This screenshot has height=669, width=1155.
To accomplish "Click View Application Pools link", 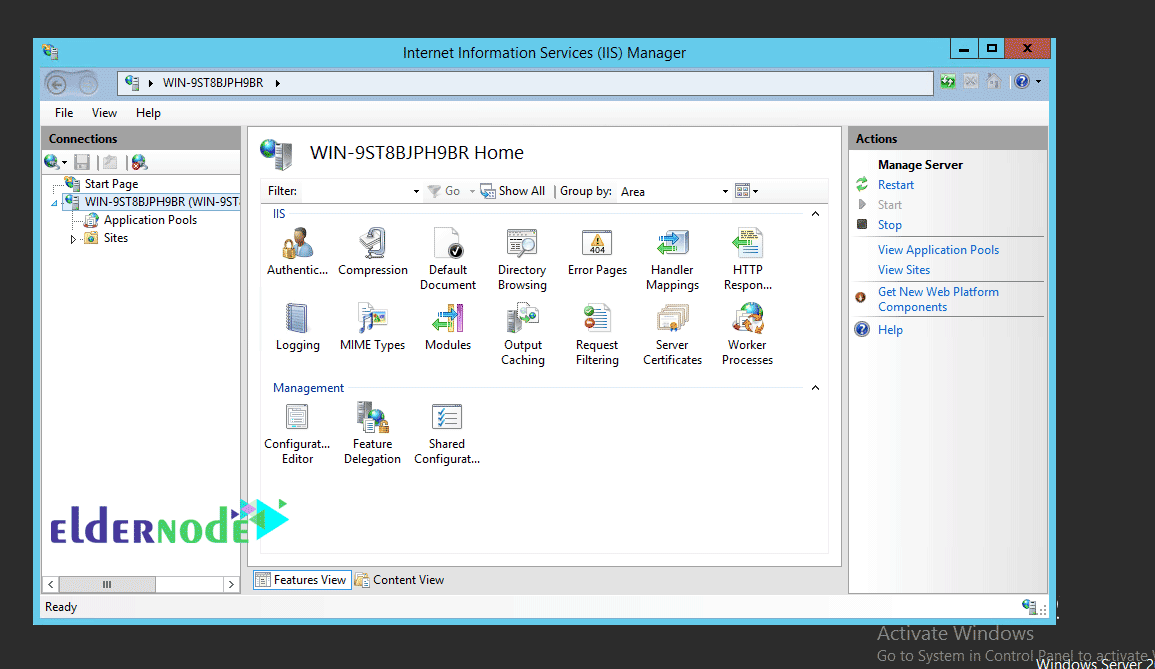I will point(938,250).
